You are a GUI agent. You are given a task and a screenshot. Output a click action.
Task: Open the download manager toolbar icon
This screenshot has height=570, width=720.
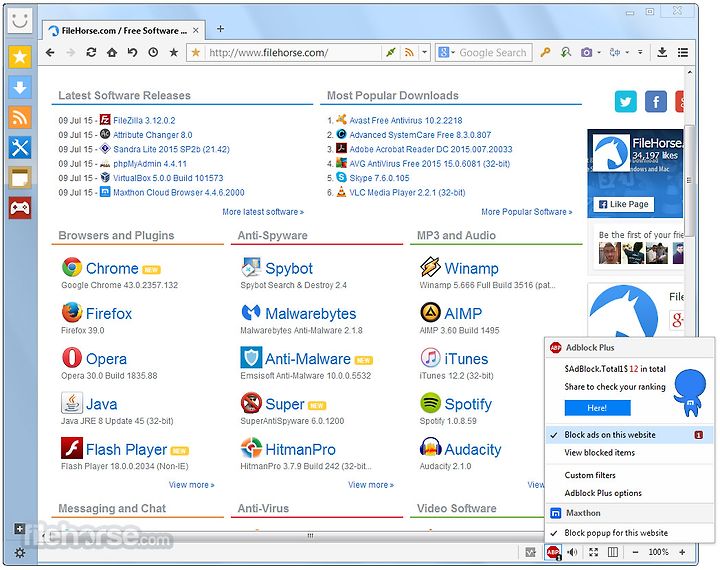(662, 52)
